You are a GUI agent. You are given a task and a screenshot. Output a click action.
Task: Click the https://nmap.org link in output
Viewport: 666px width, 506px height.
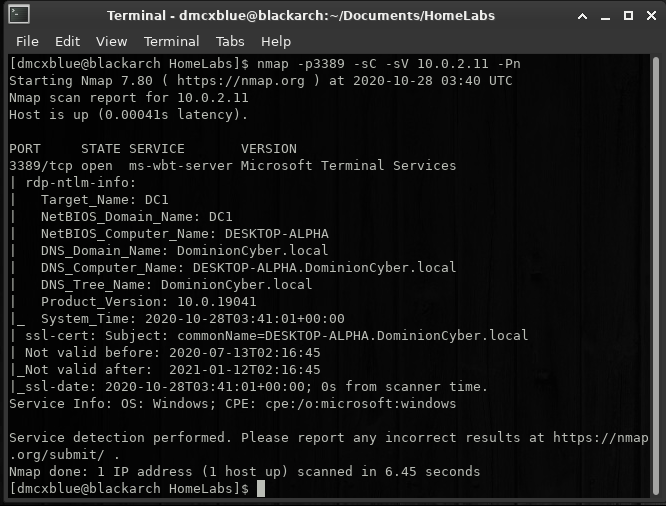tap(241, 81)
